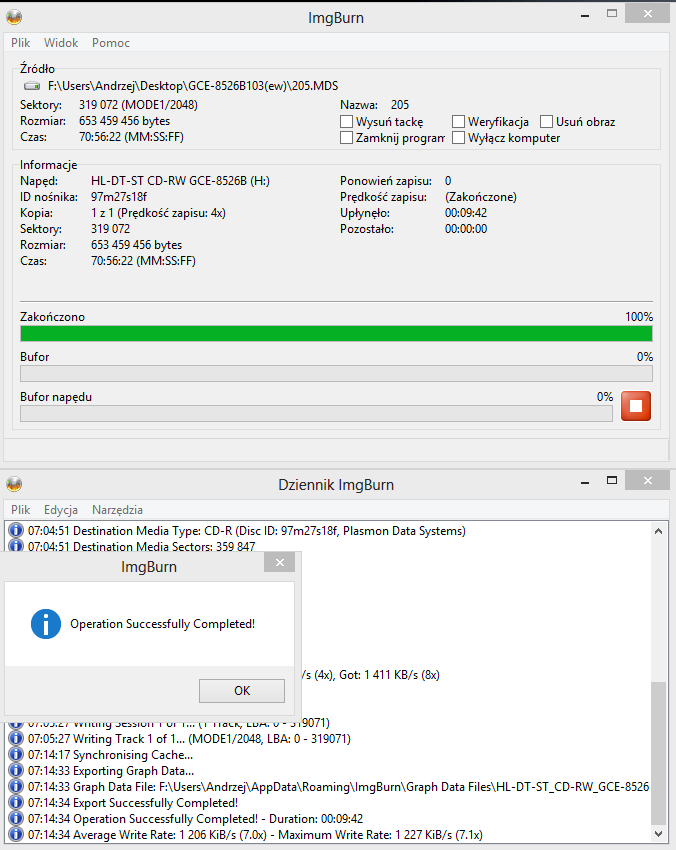Click the Dziennik ImgBurn window app icon
The image size is (676, 850).
pos(14,484)
